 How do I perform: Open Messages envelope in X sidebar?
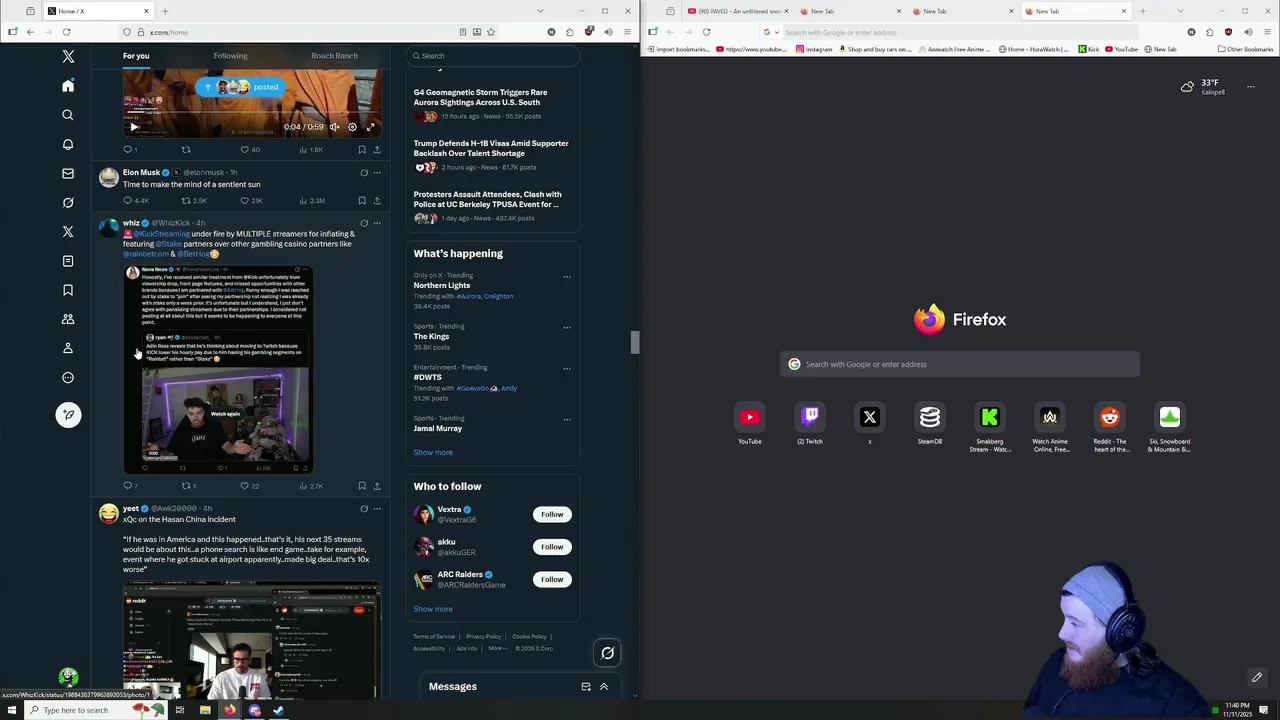tap(68, 173)
